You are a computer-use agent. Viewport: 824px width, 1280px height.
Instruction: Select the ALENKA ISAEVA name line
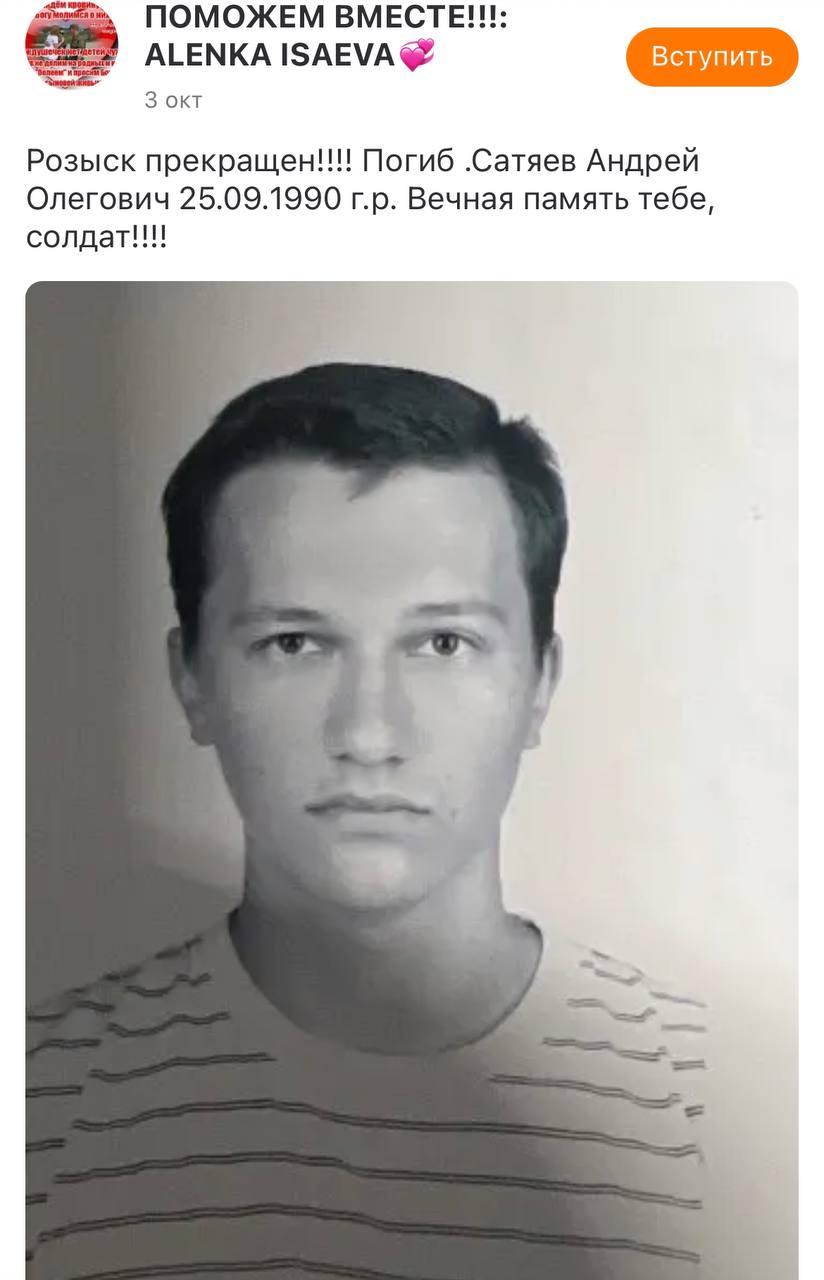tap(270, 56)
